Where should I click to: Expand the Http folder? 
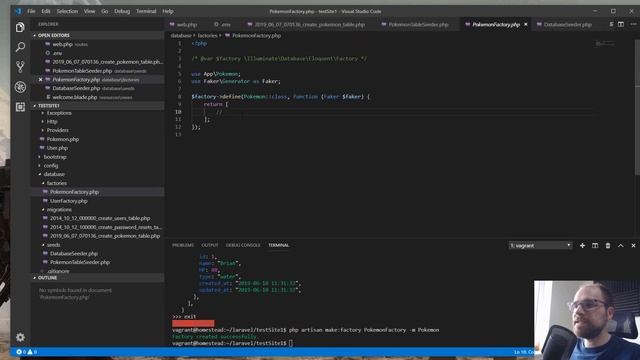[52, 122]
